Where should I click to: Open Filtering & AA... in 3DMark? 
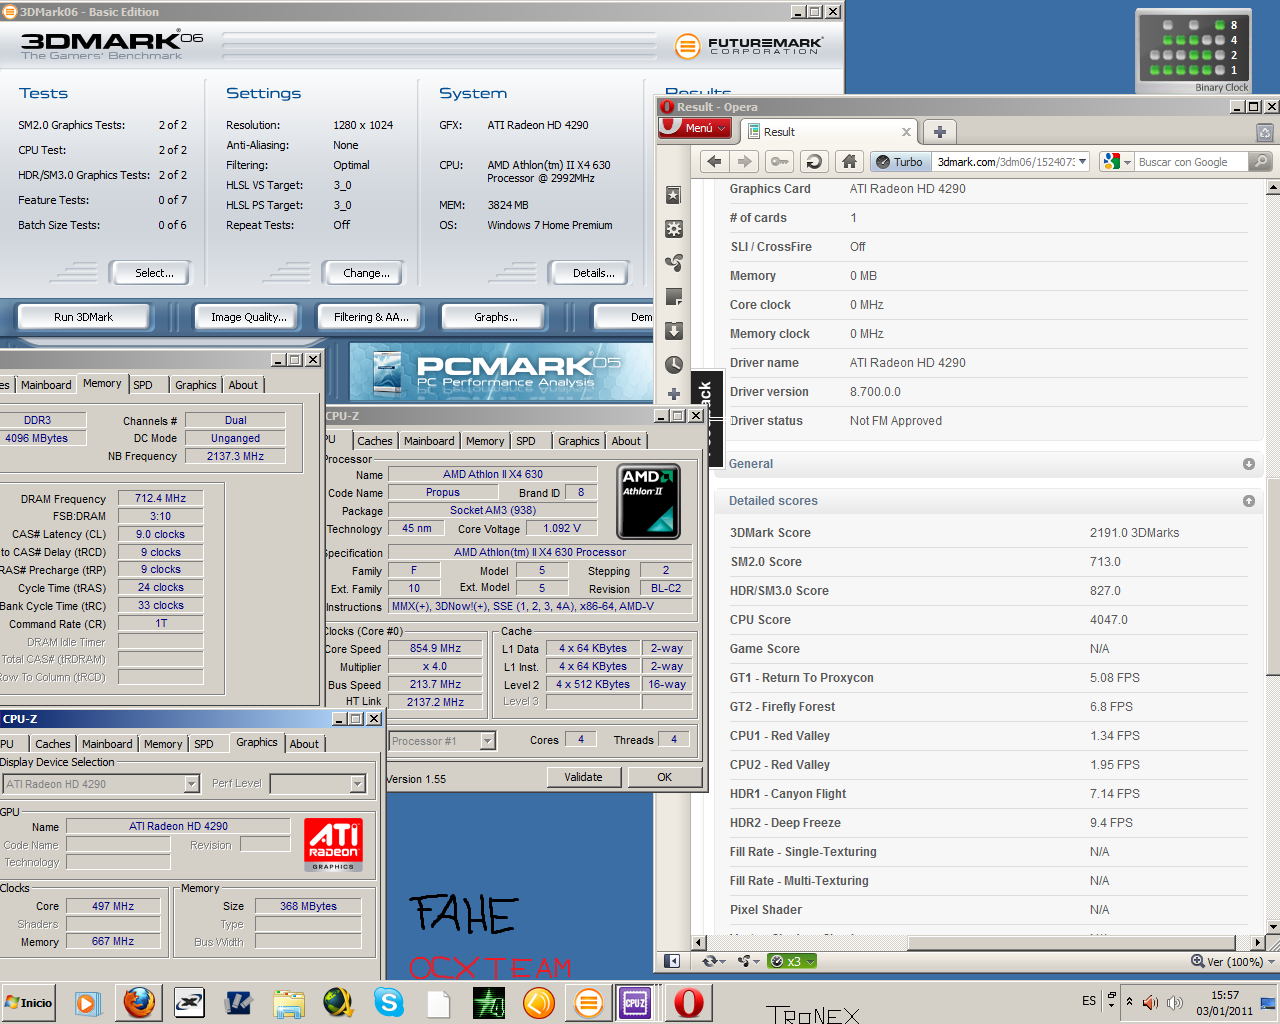pyautogui.click(x=371, y=317)
